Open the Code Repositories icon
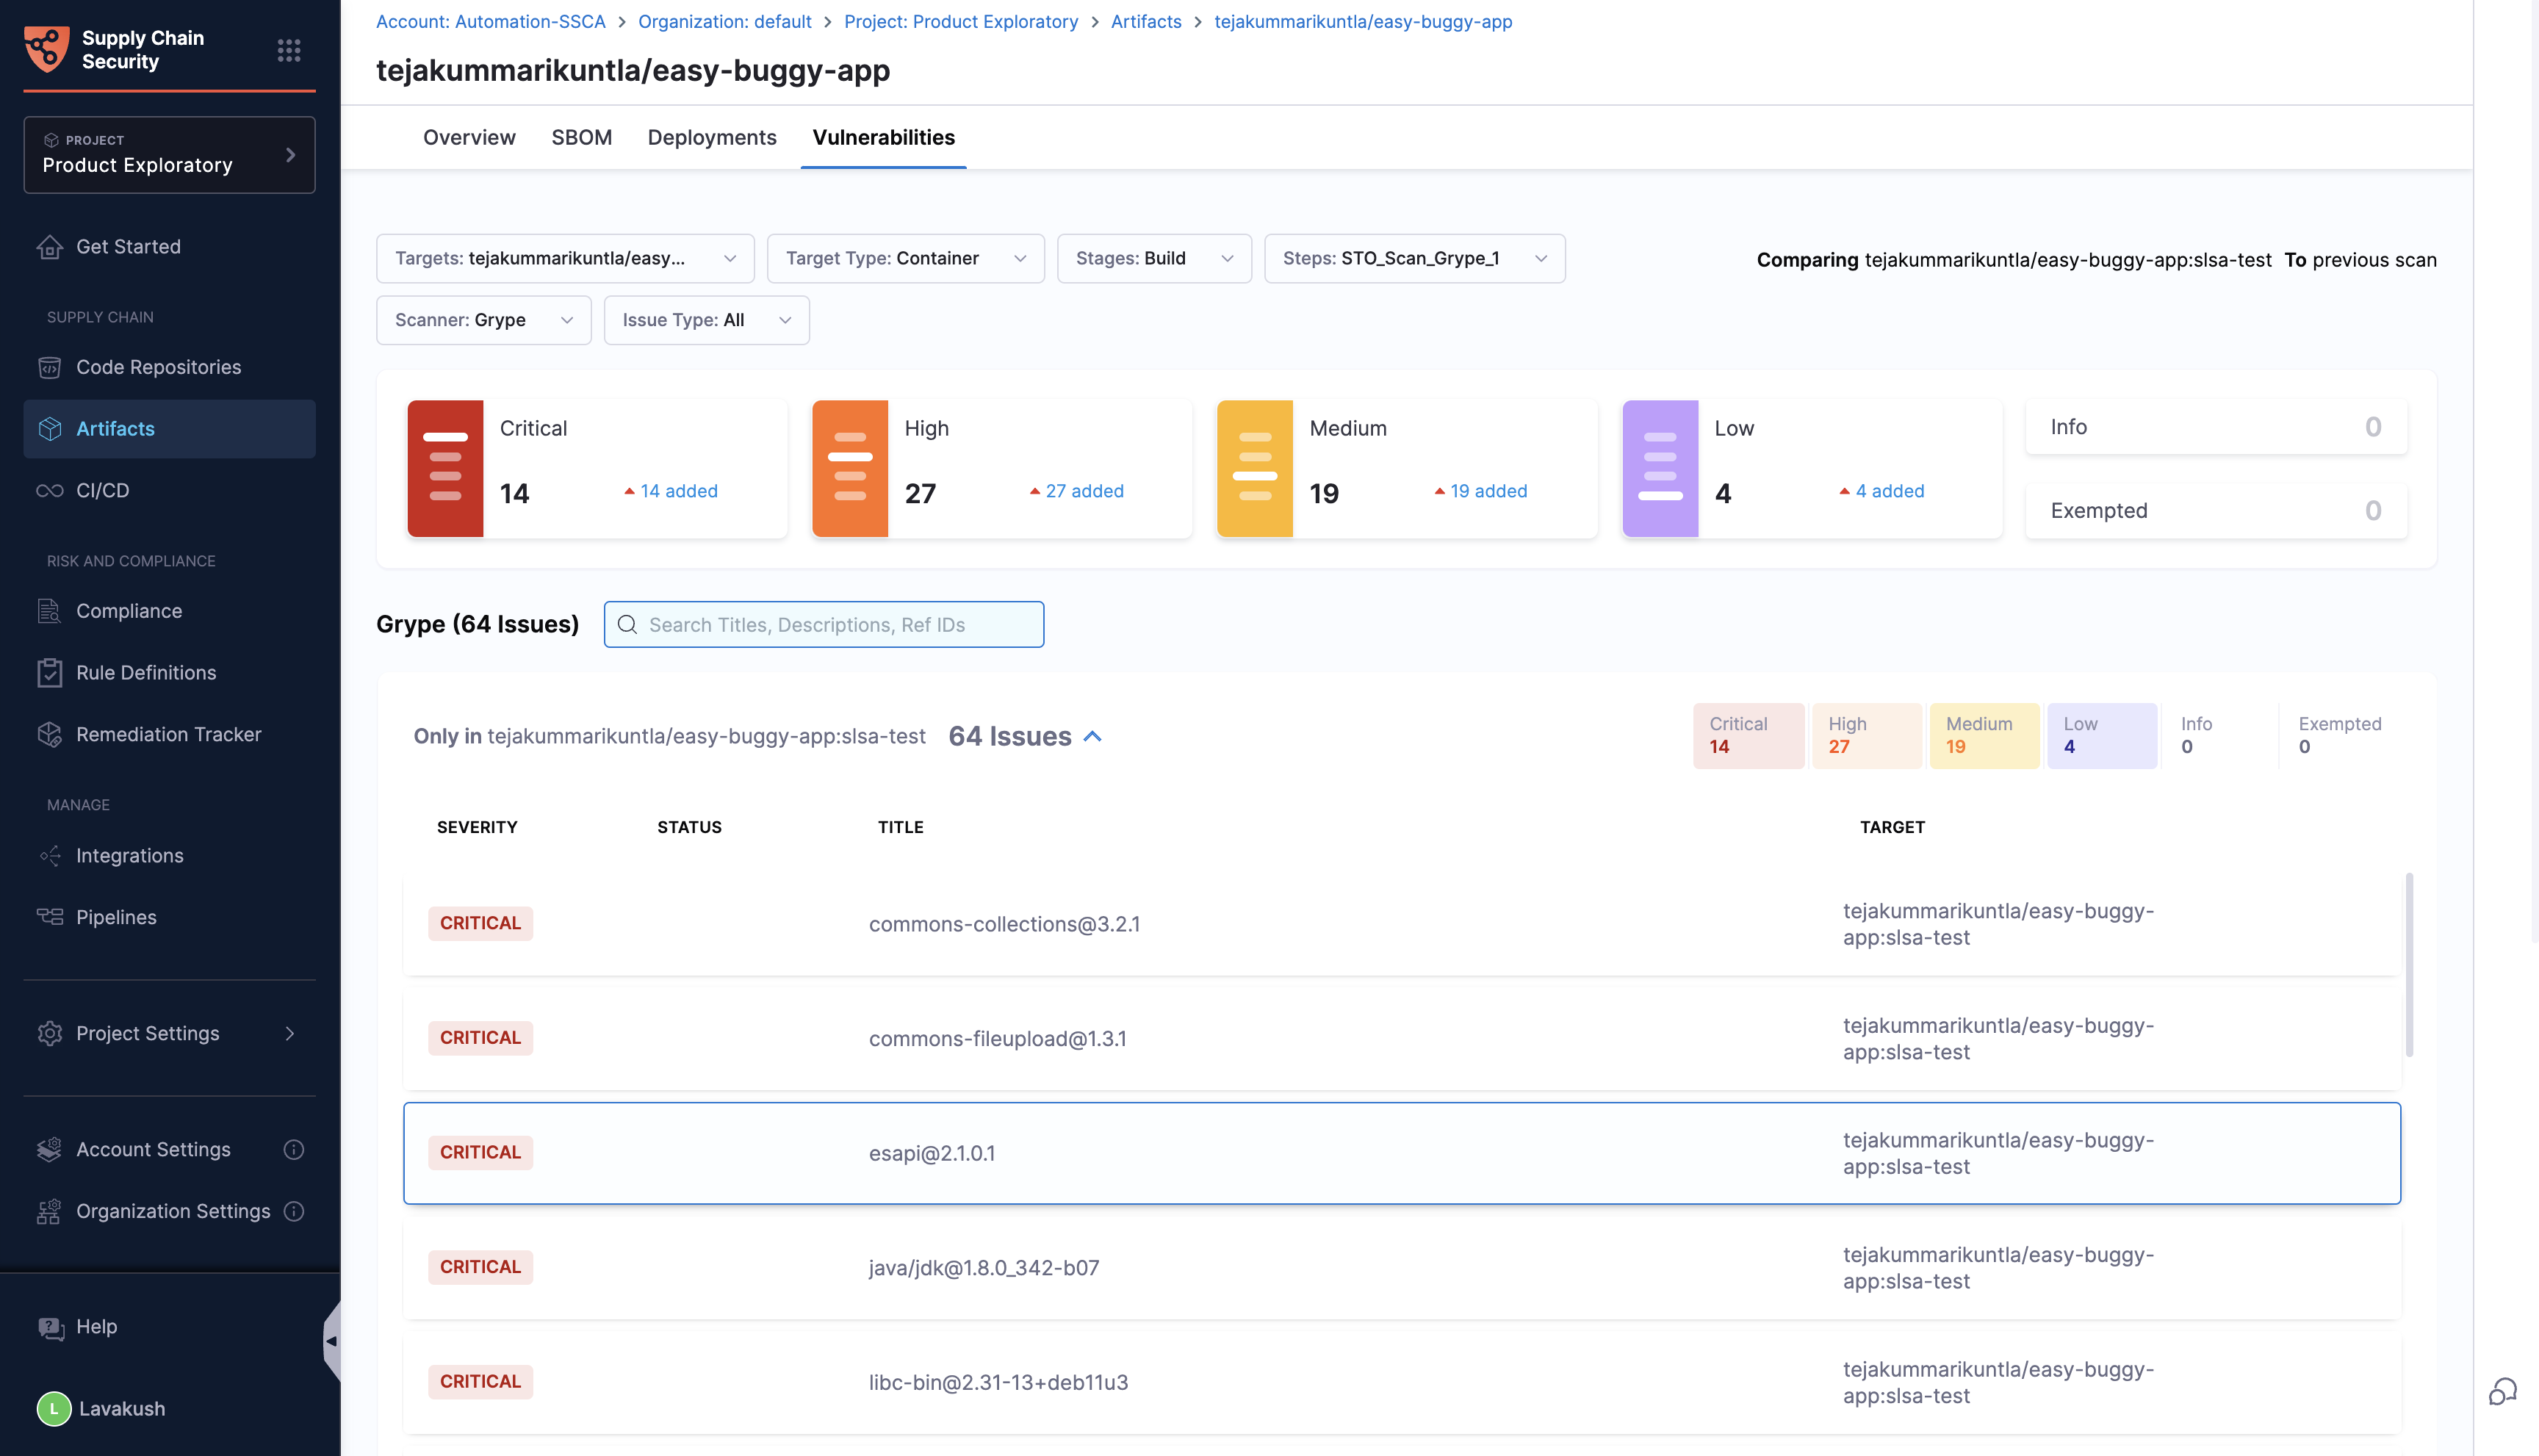The width and height of the screenshot is (2539, 1456). [x=50, y=367]
